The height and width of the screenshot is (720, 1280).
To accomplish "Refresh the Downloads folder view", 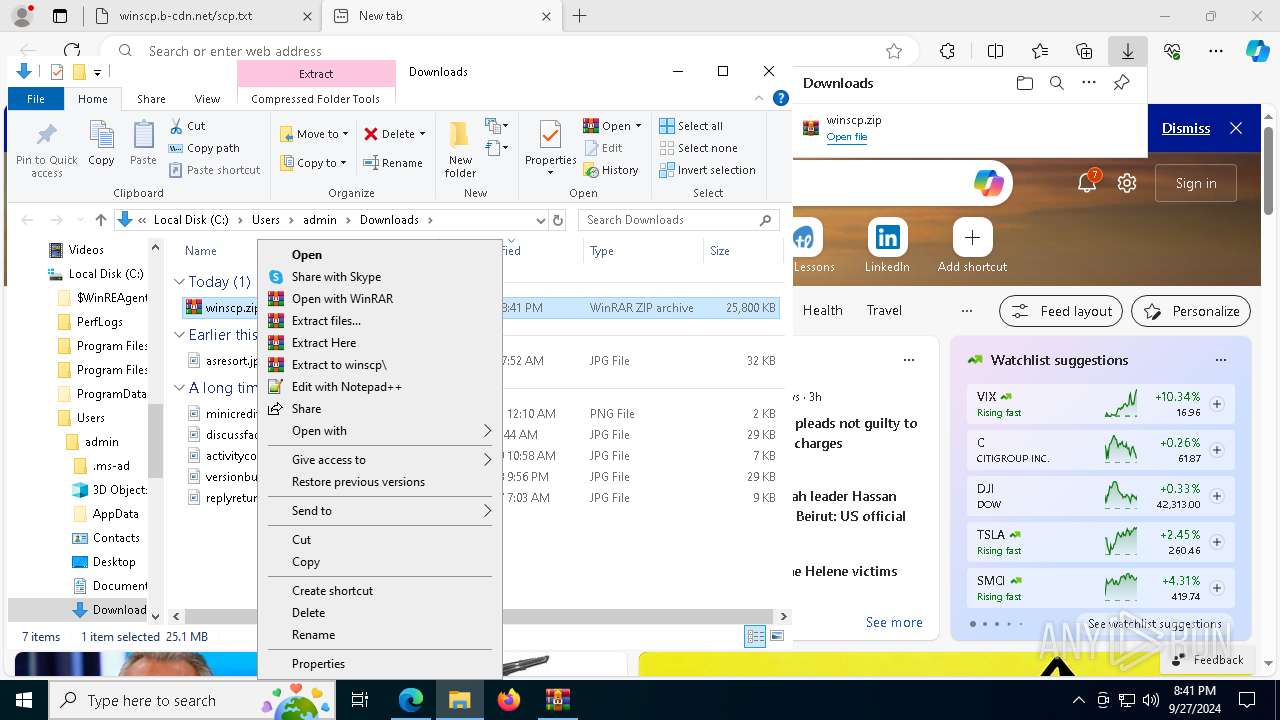I will click(x=558, y=220).
